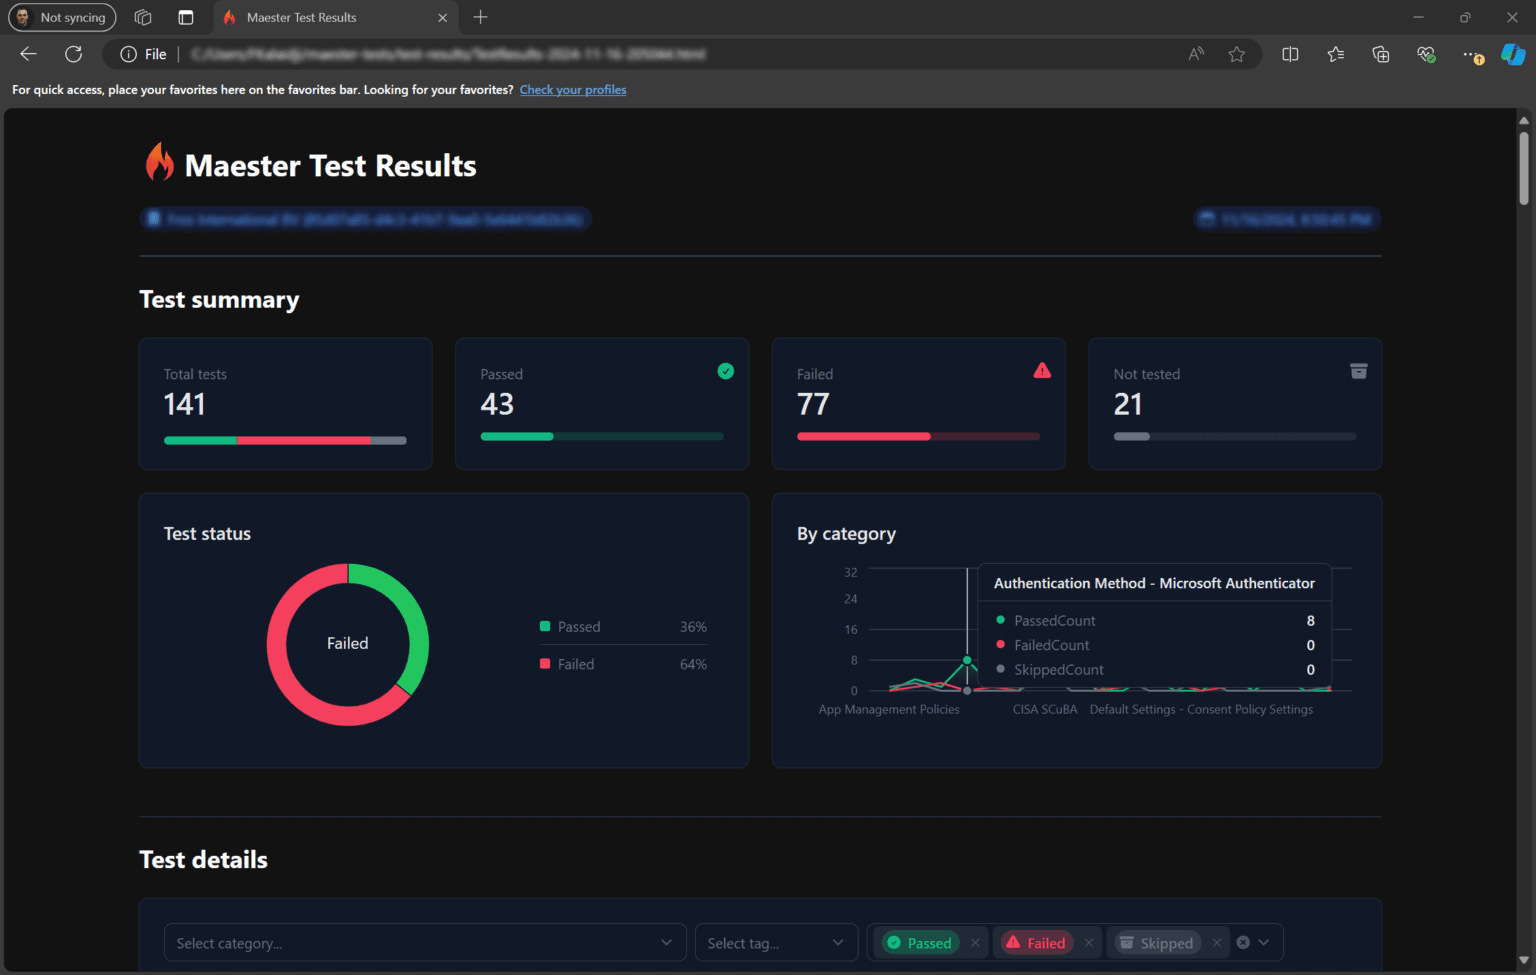The width and height of the screenshot is (1536, 975).
Task: Toggle vertical tabs icon
Action: pyautogui.click(x=186, y=17)
